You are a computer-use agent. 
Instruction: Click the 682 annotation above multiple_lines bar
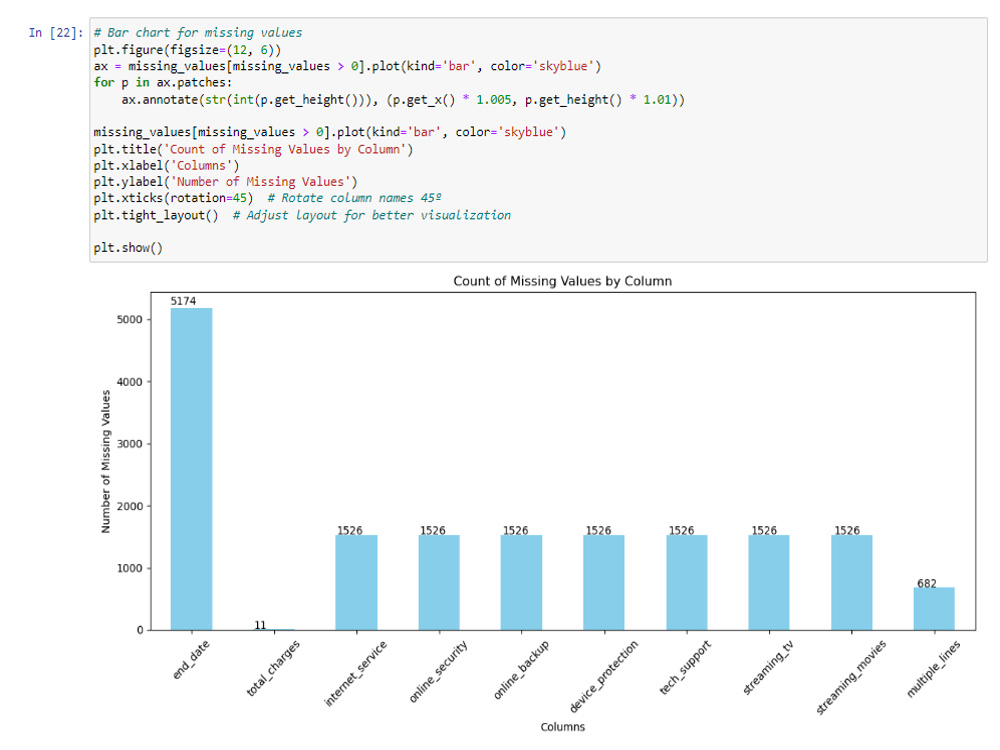point(927,584)
